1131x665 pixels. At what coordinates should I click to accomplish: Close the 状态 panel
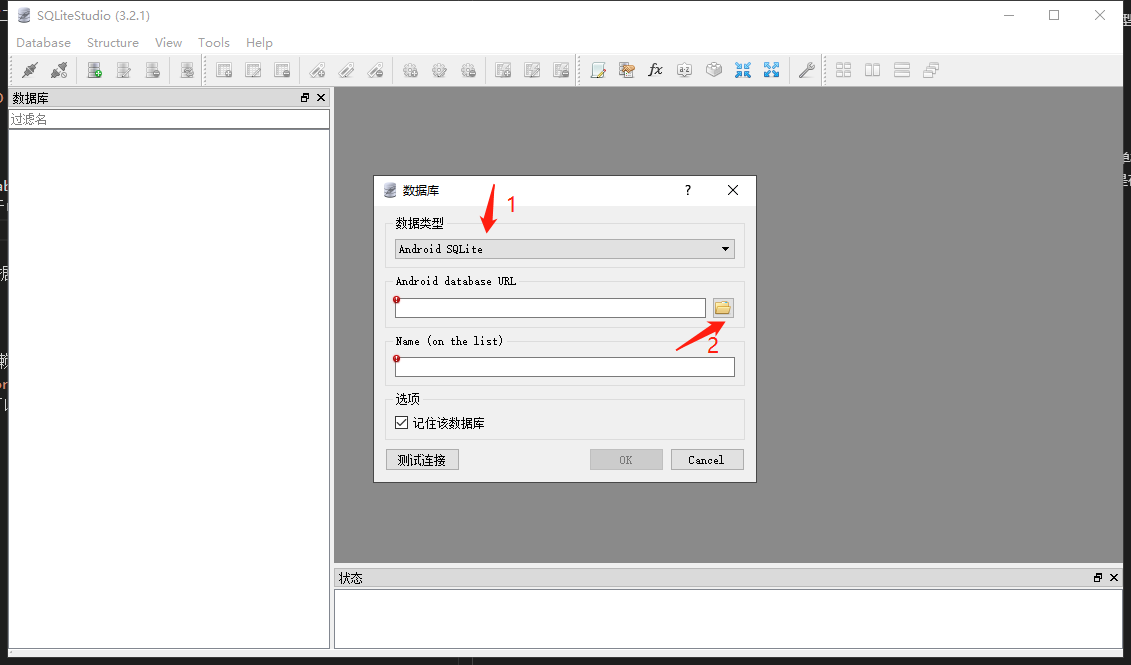coord(1114,578)
